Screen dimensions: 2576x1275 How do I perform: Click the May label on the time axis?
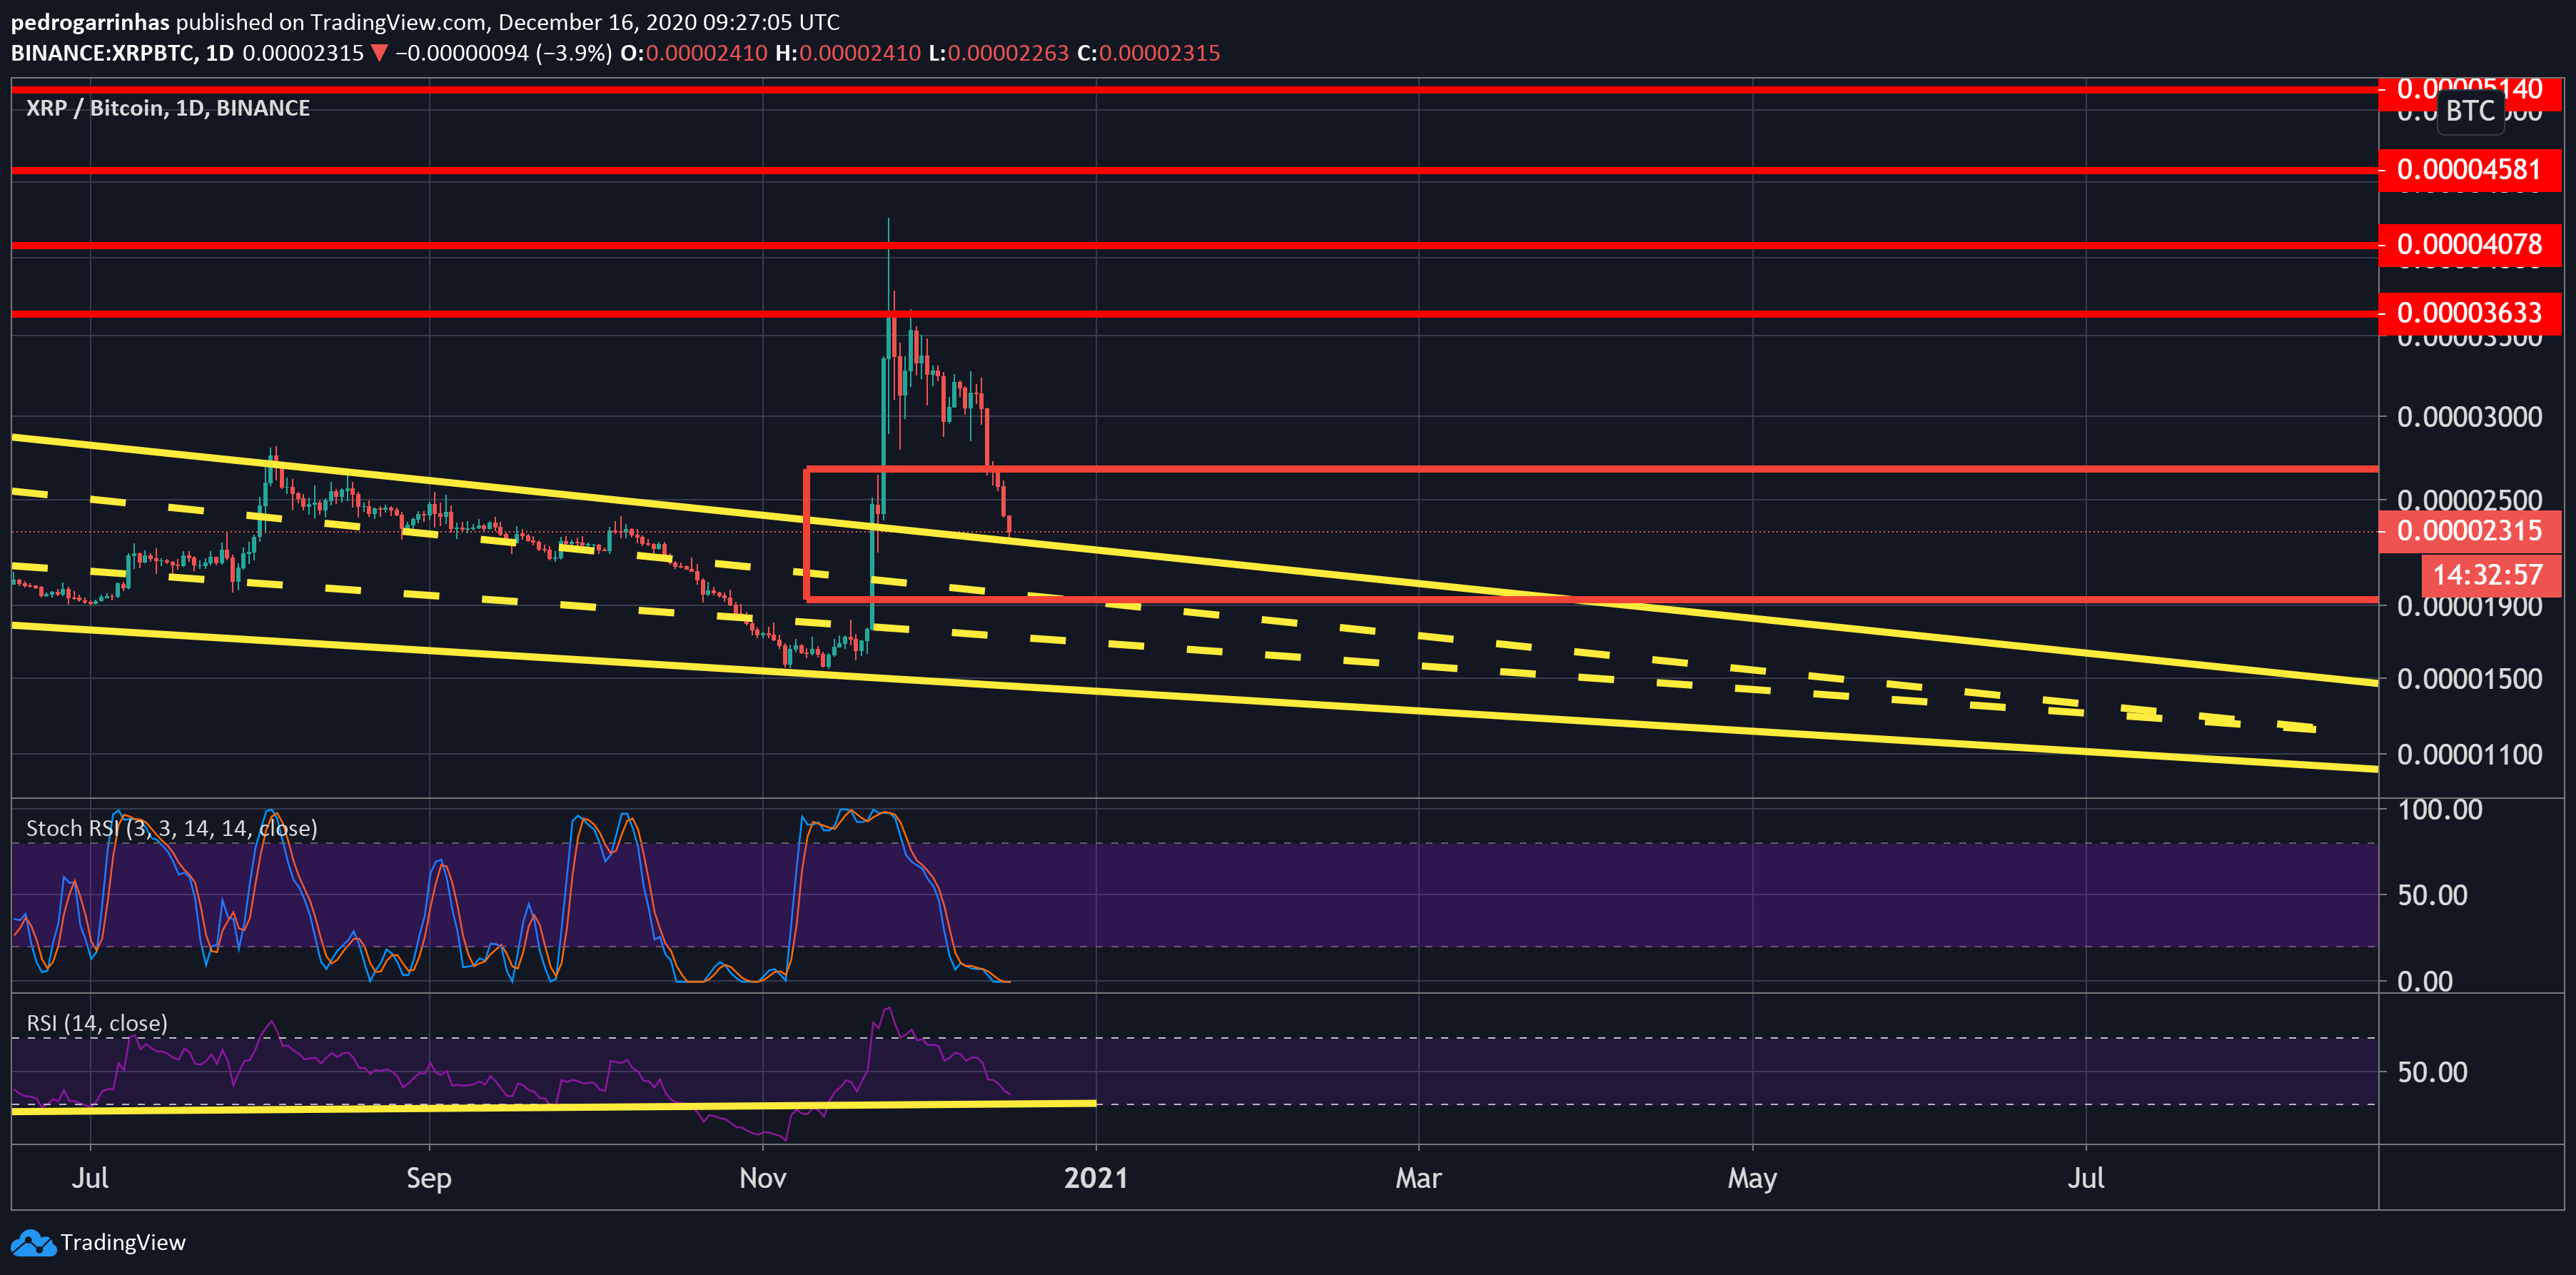coord(1752,1178)
